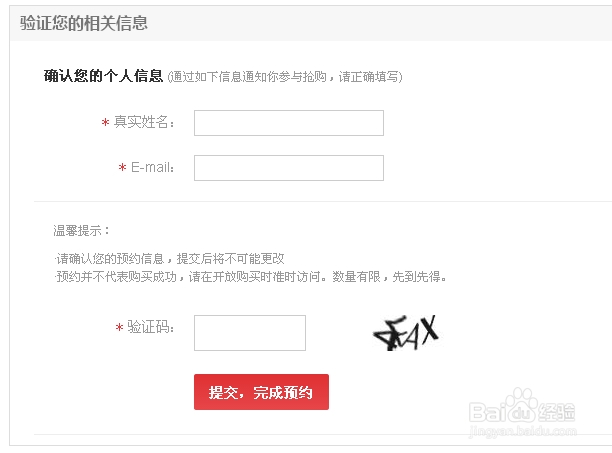Select the 验证码 field label

[150, 327]
